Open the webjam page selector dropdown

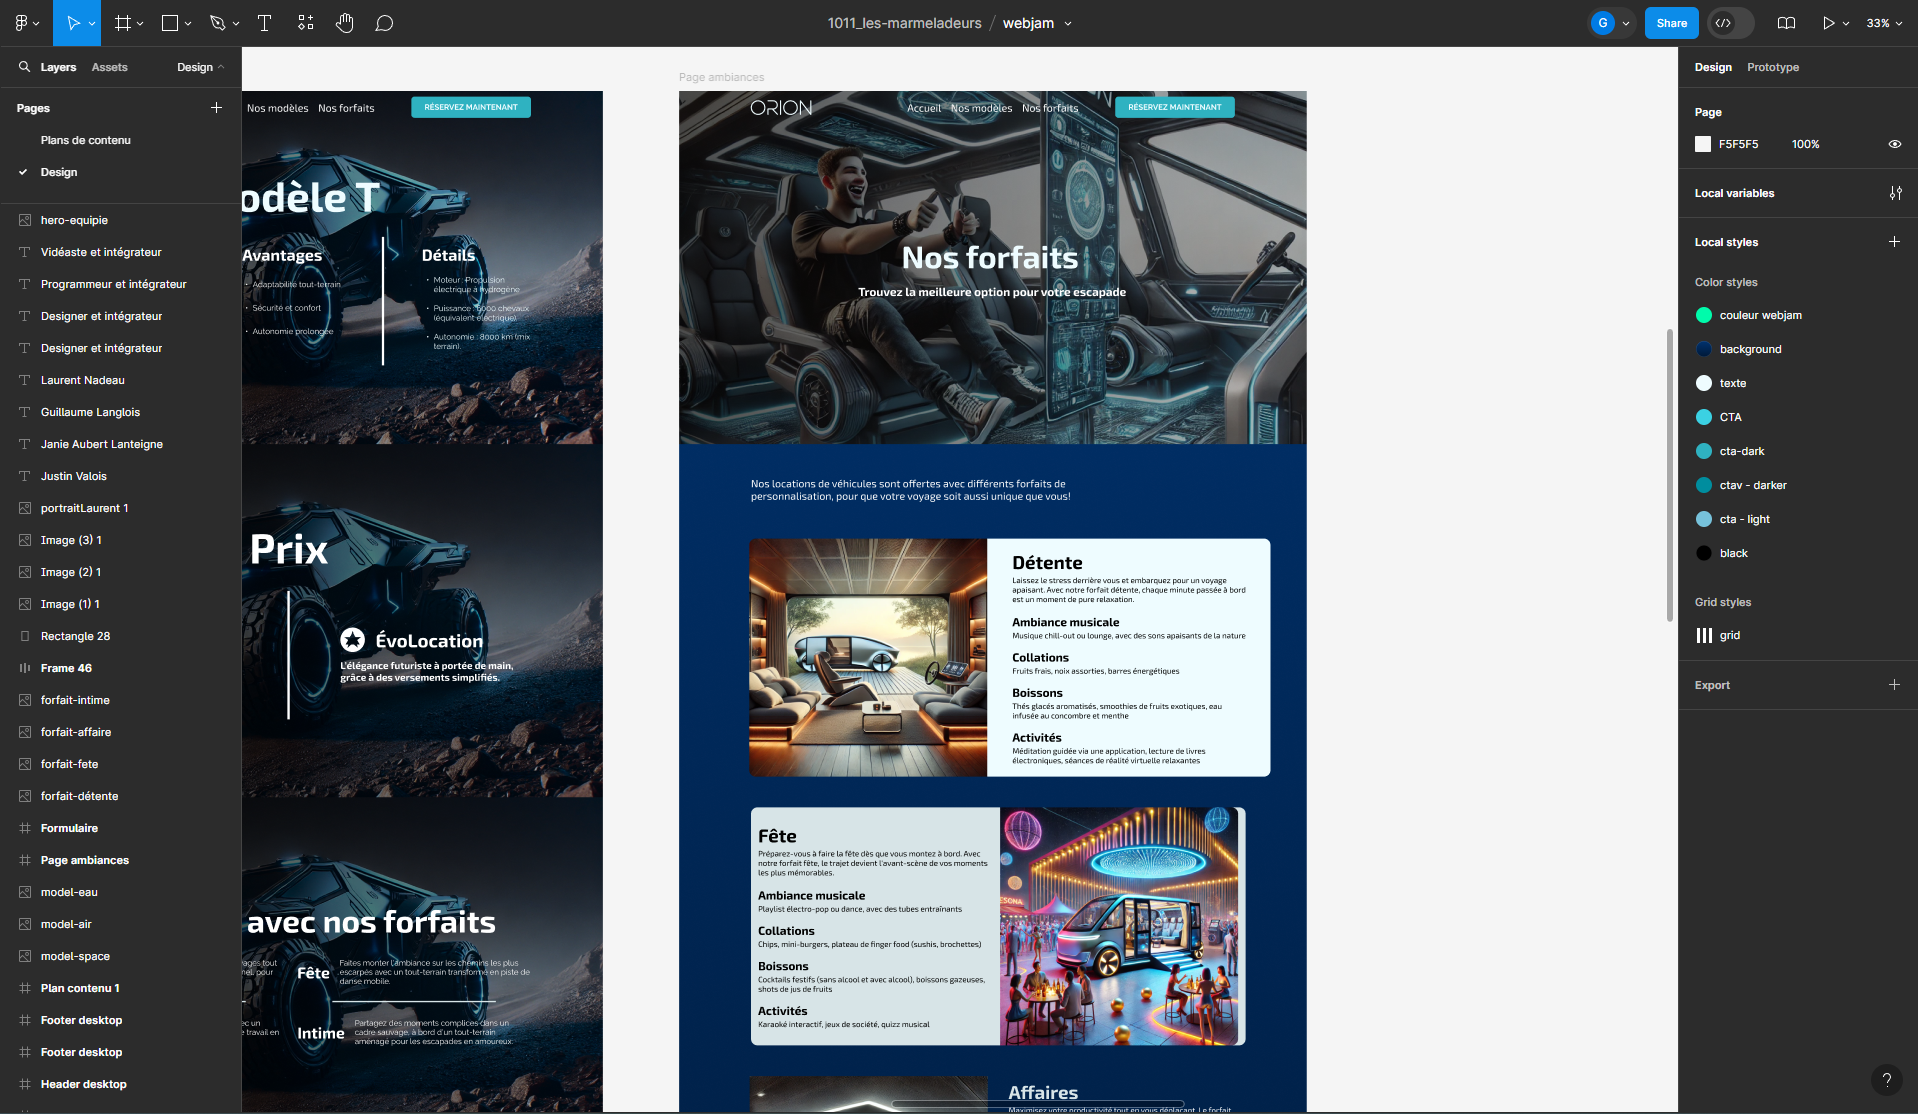1067,22
